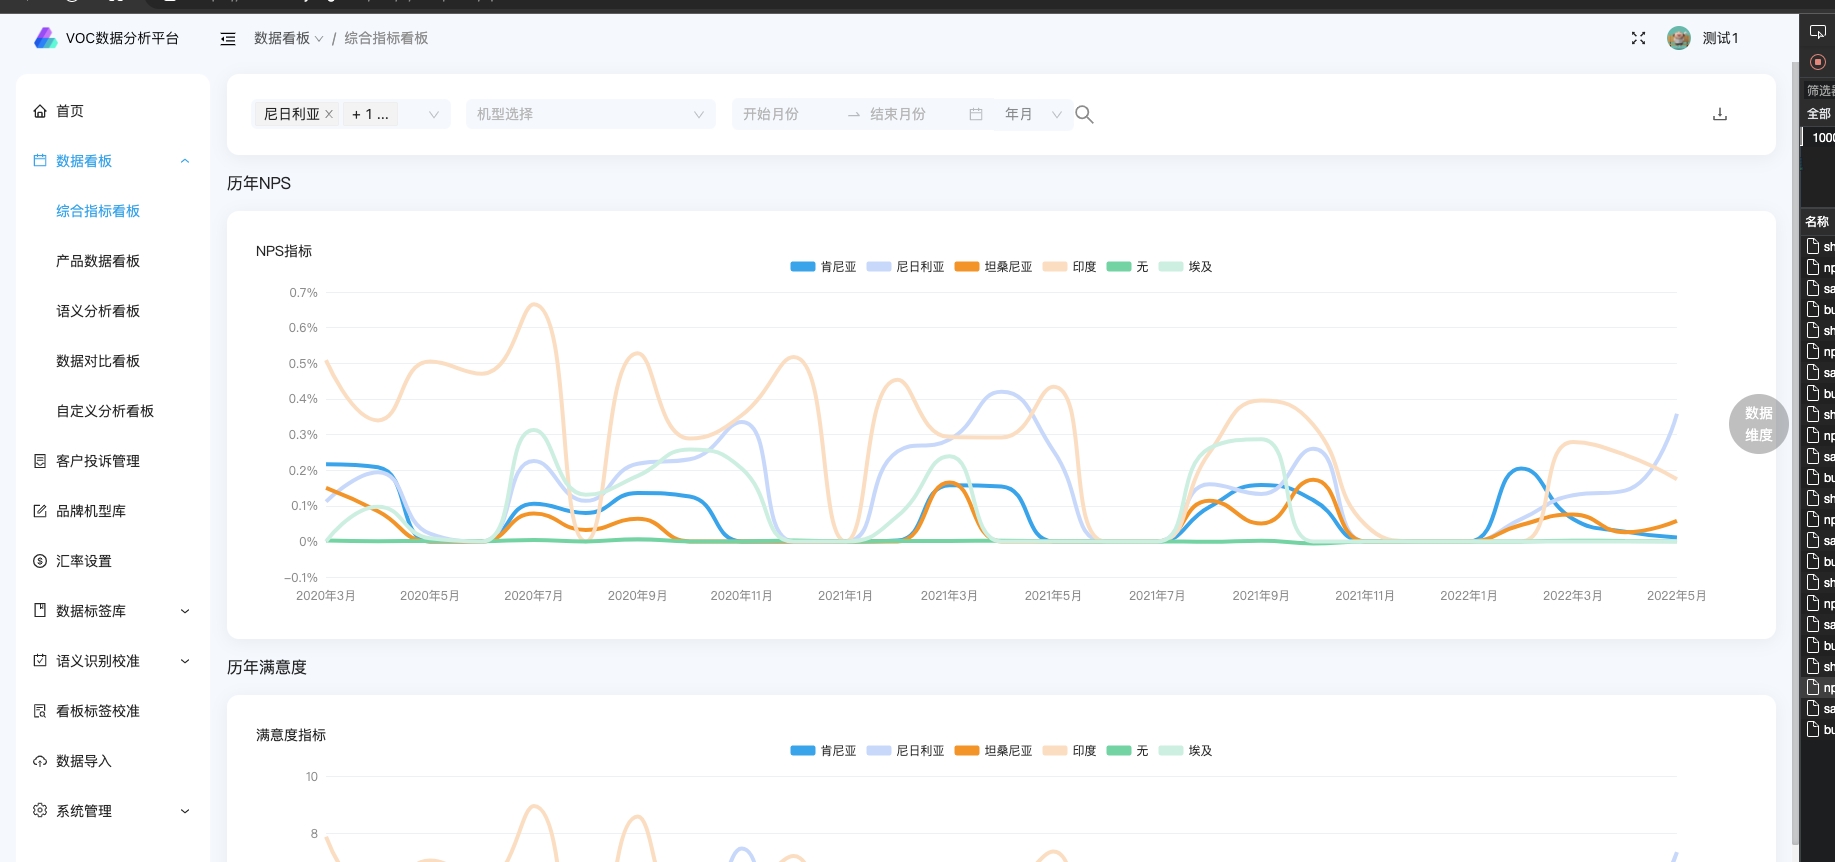This screenshot has width=1835, height=862.
Task: Open 自定义分析看板 in the sidebar
Action: 105,411
